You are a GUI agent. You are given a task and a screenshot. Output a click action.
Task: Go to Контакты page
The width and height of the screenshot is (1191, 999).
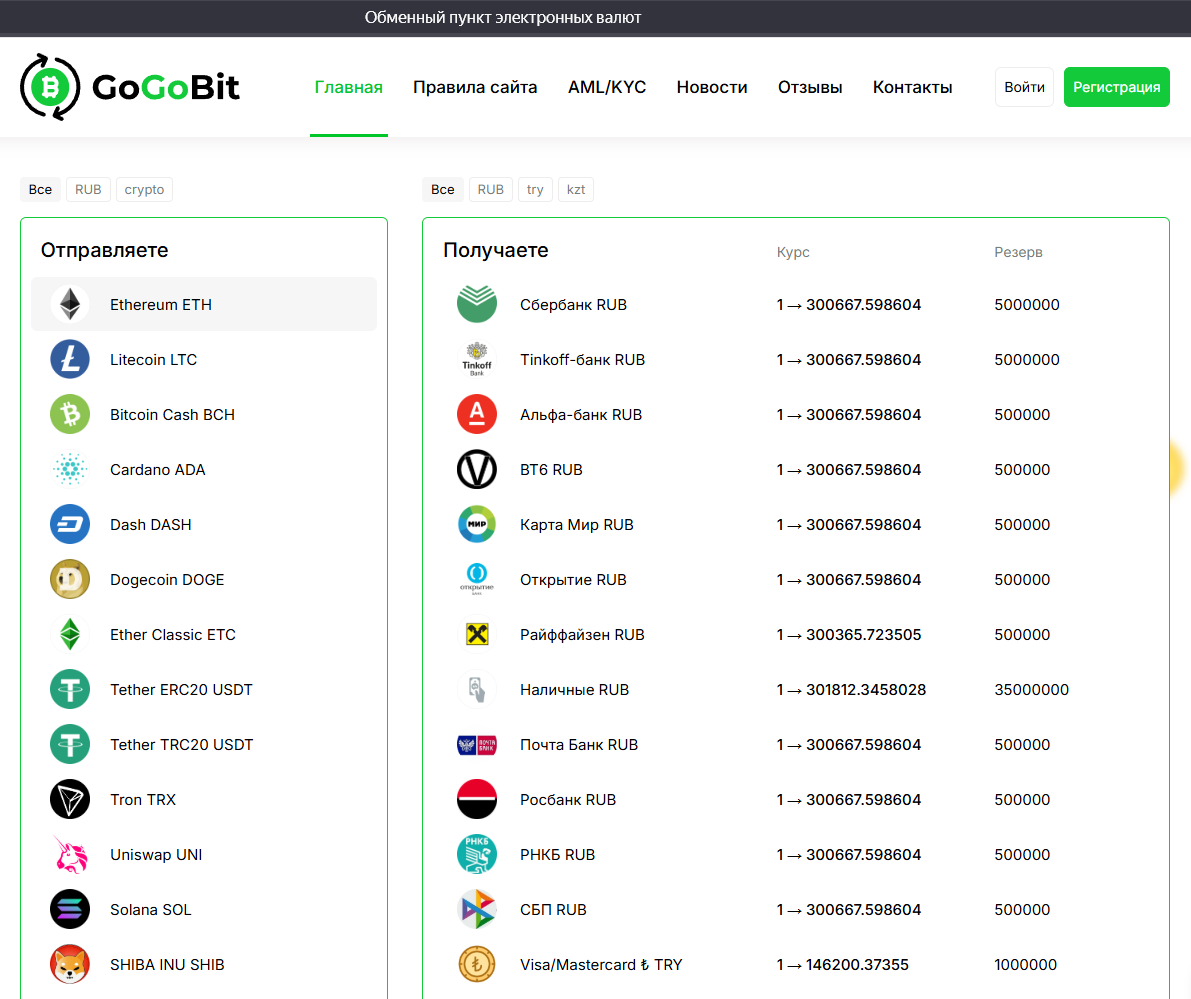912,87
